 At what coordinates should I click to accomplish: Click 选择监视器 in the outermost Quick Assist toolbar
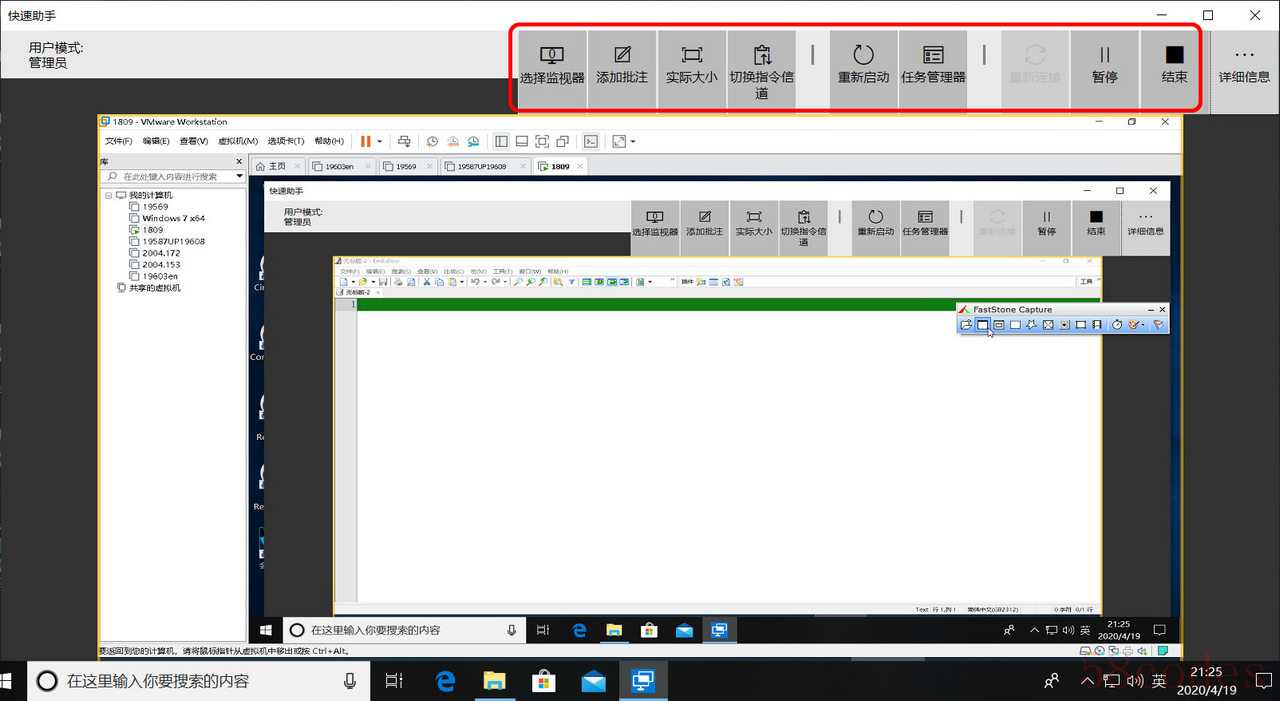(552, 65)
